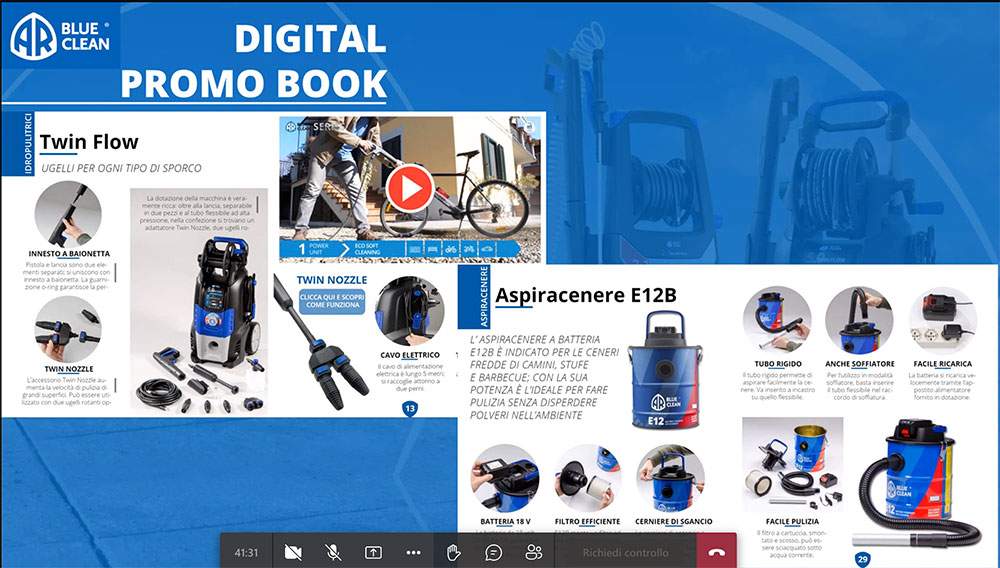
Task: Click the Batteria 18 V circular image
Action: 505,479
